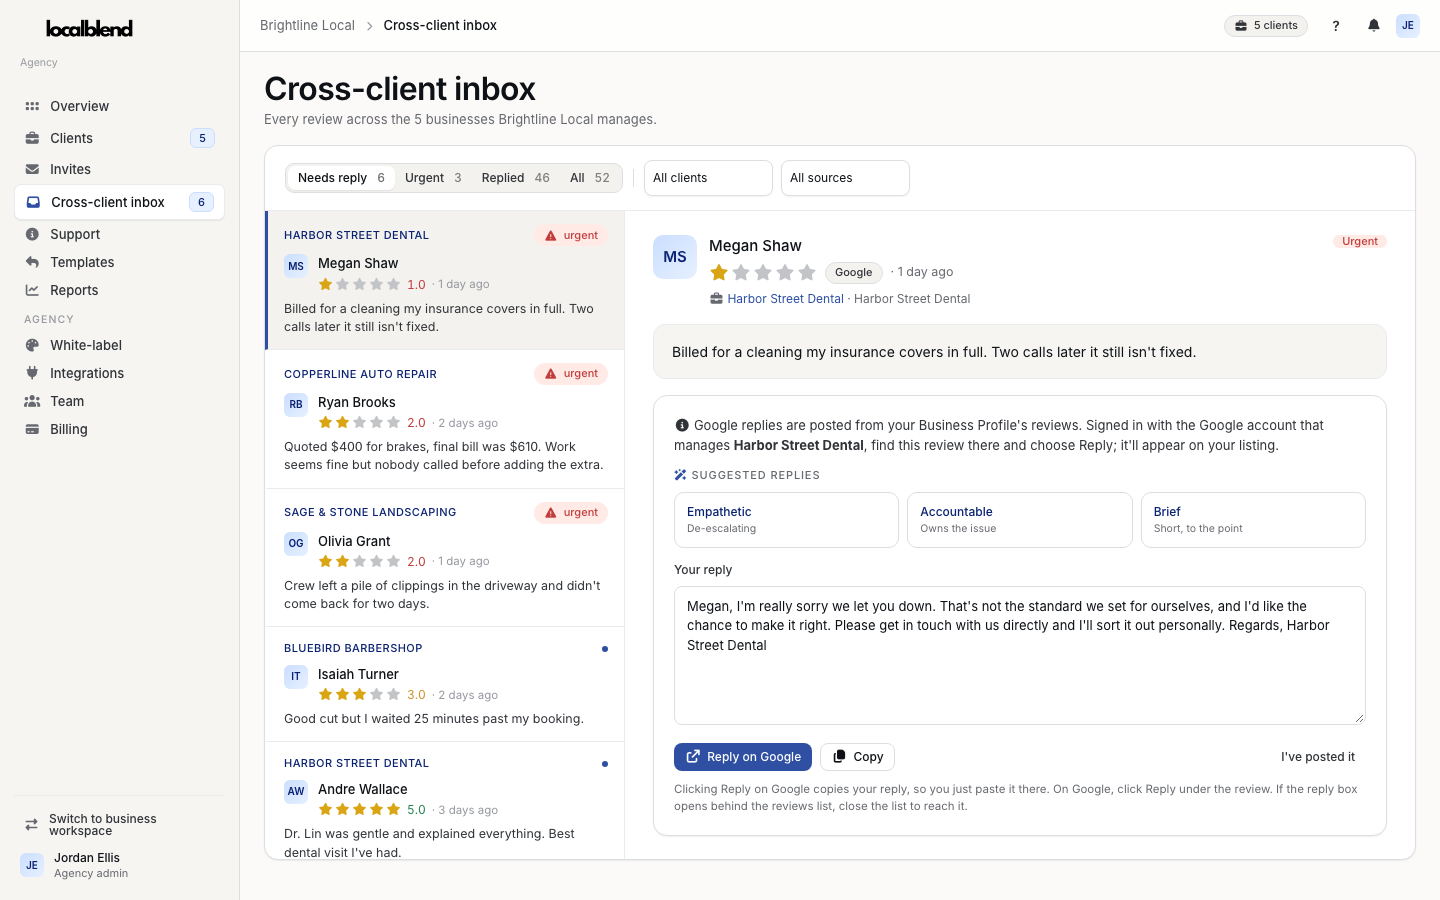Click the Reply on Google button

tap(743, 757)
